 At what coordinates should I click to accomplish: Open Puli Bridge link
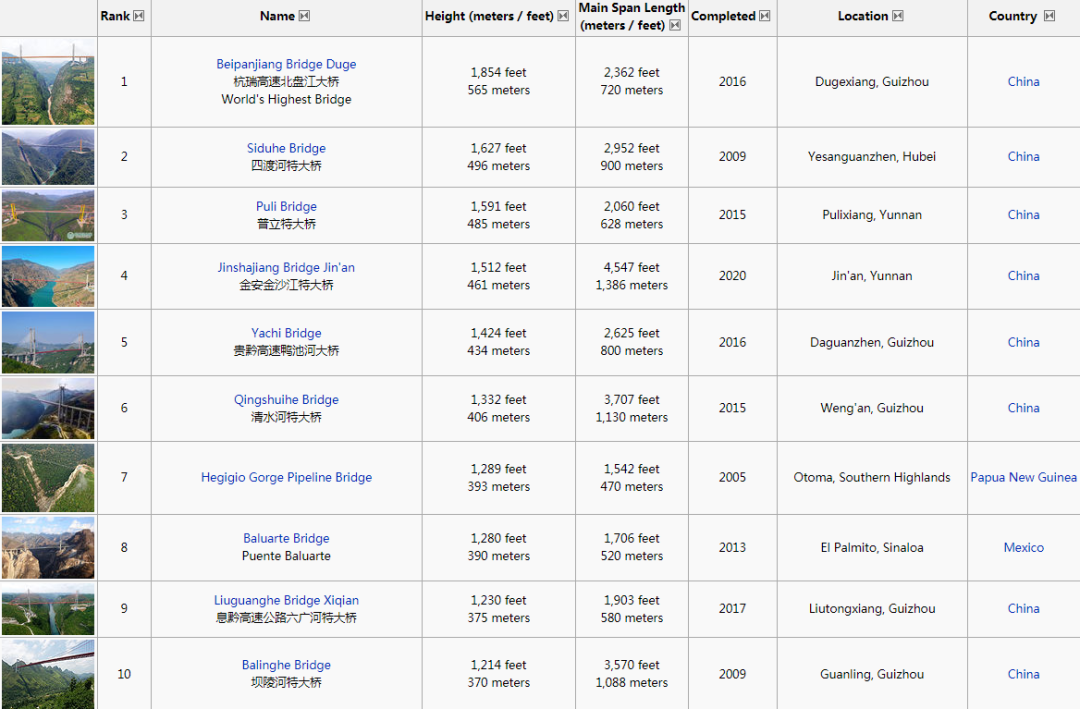click(x=286, y=207)
